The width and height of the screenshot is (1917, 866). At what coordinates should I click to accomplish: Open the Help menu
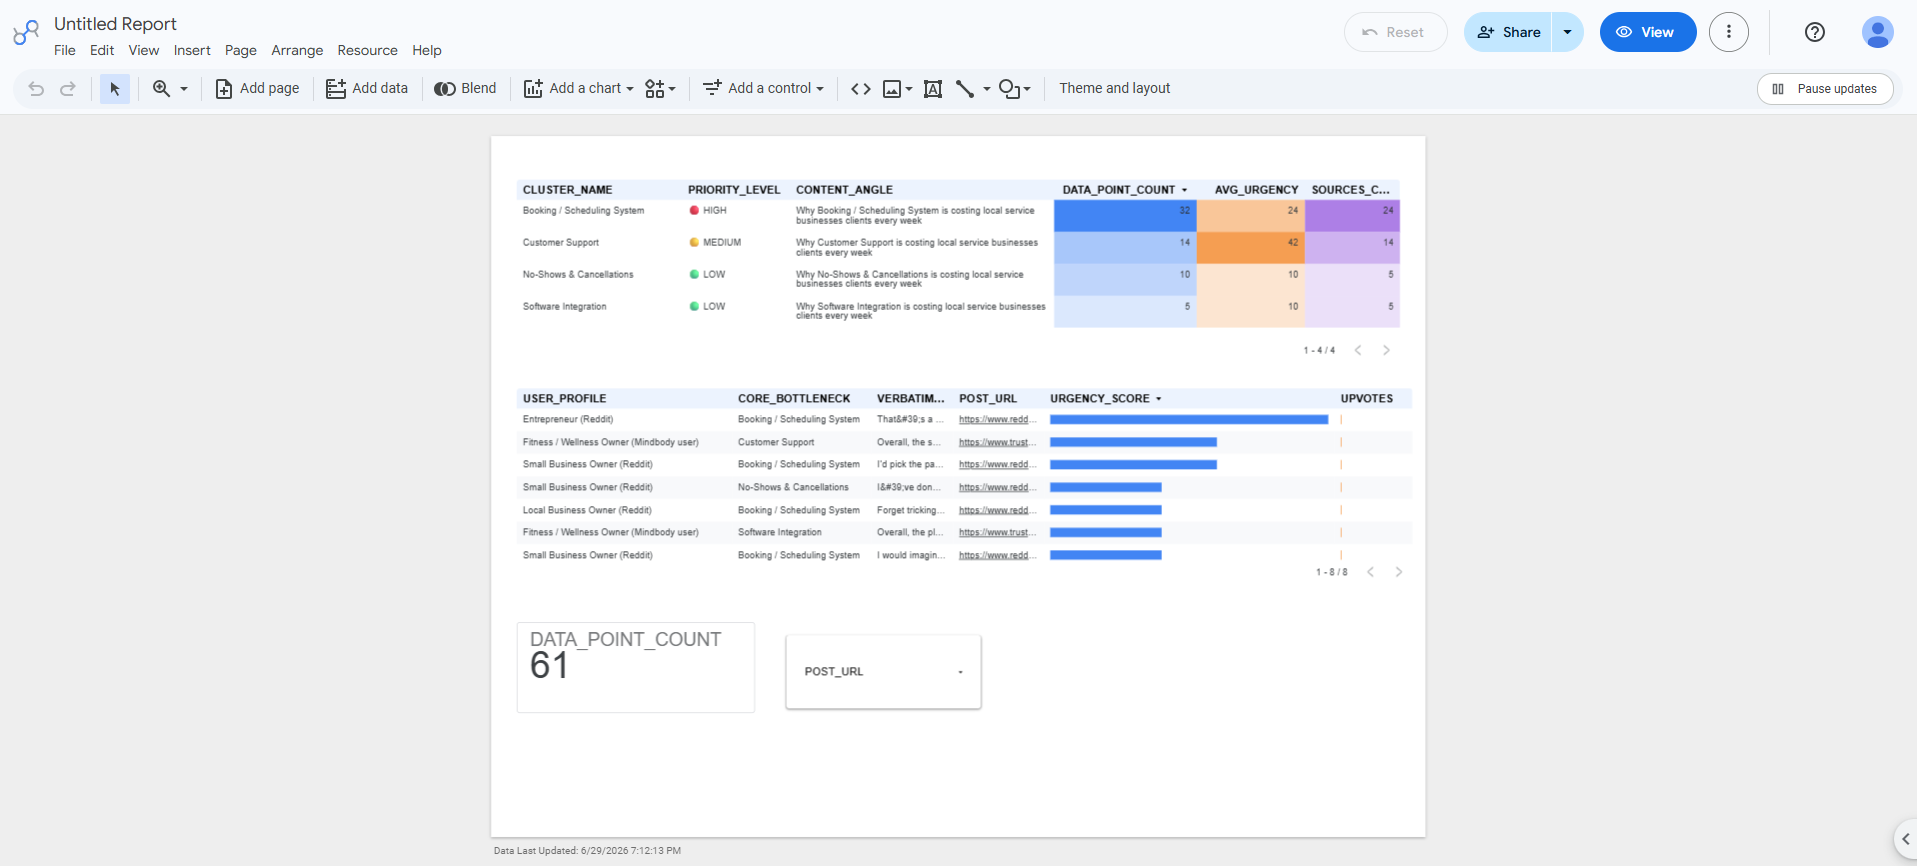click(x=427, y=50)
